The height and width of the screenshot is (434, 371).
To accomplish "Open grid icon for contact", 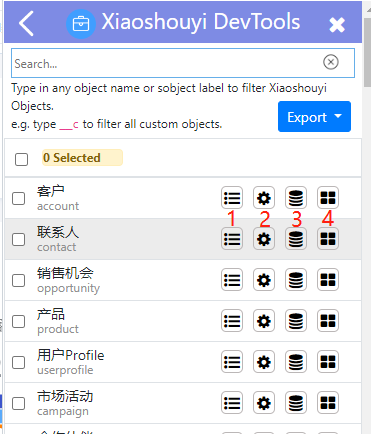I will tap(328, 239).
